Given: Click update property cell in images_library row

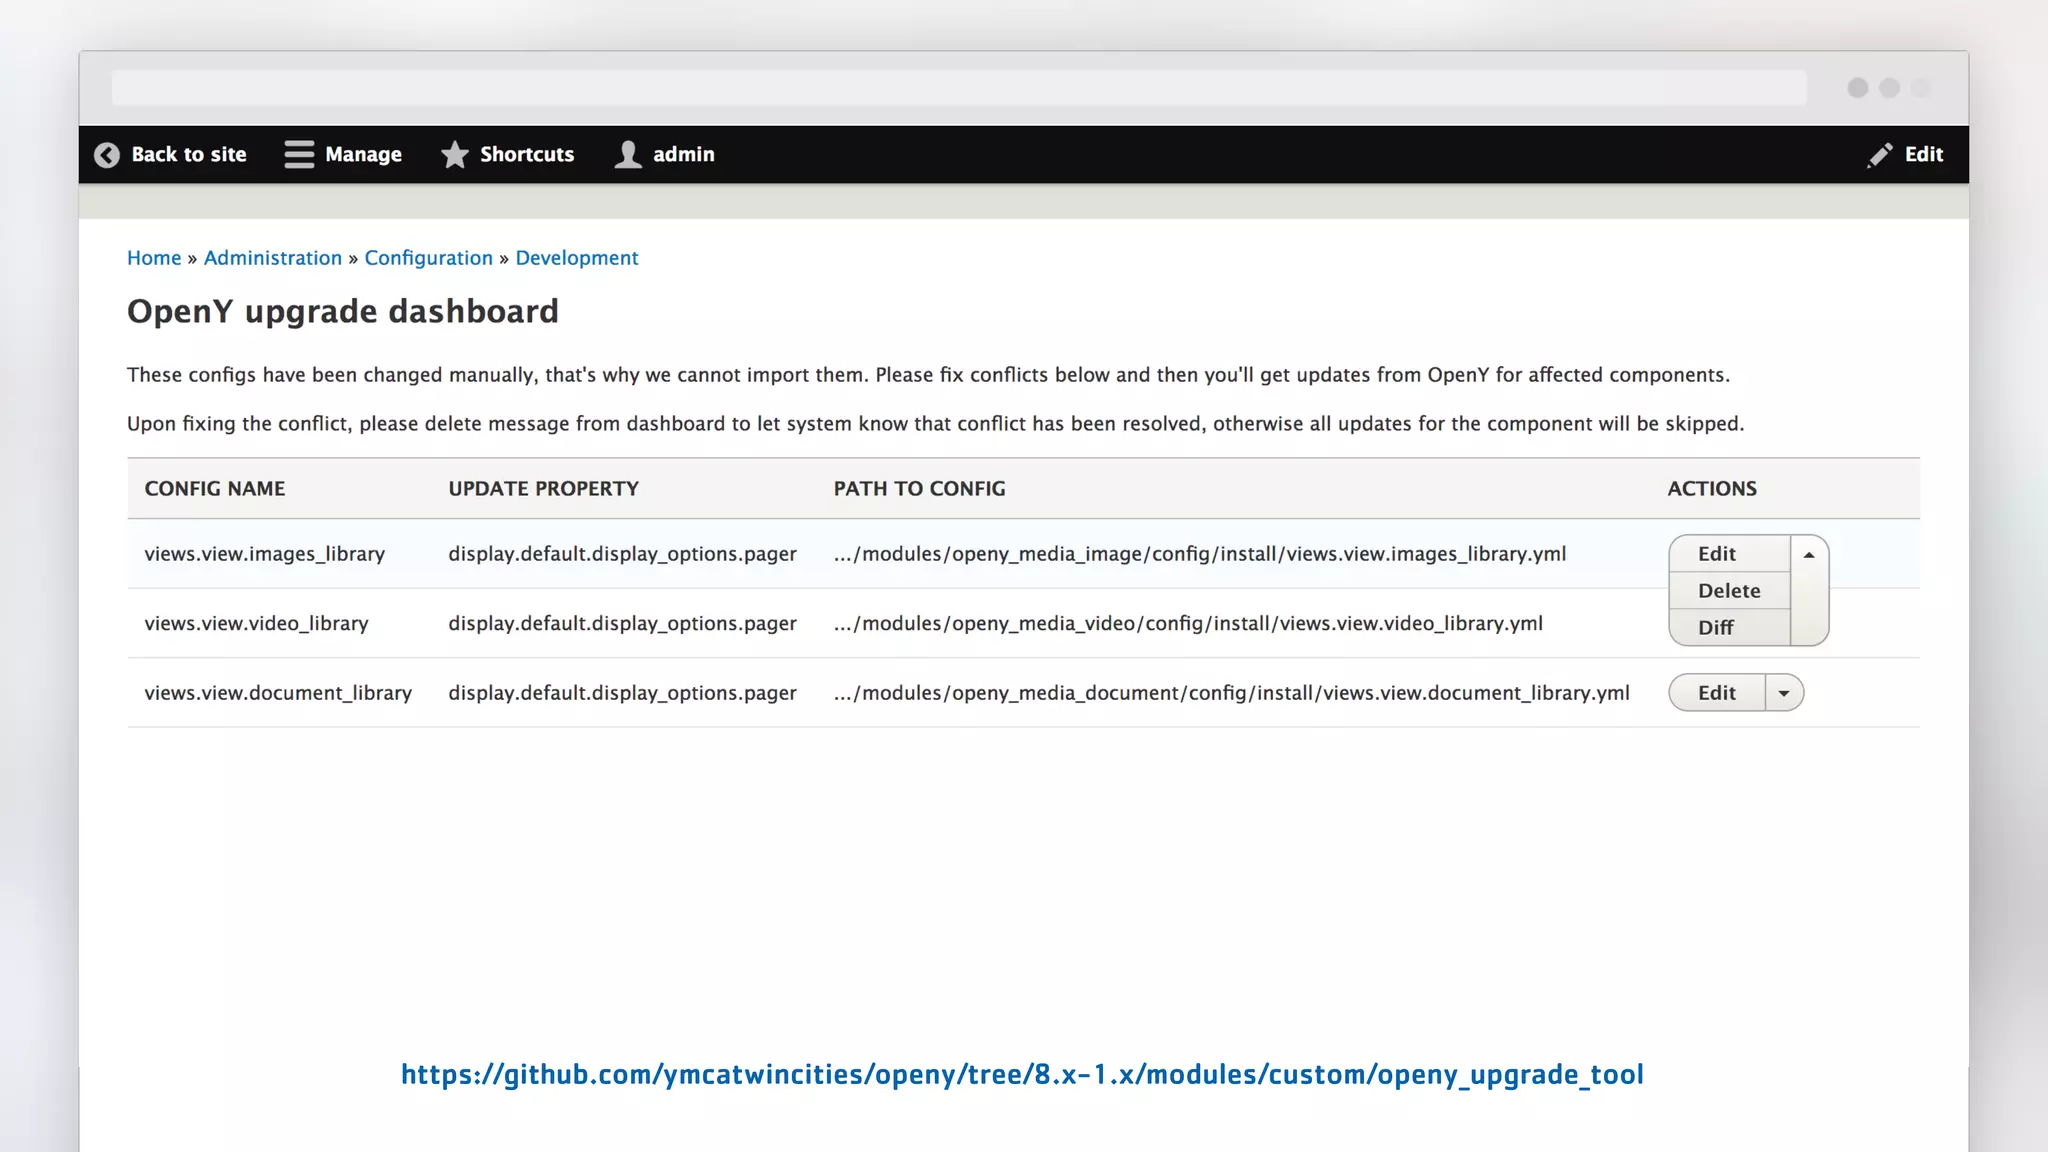Looking at the screenshot, I should click(x=622, y=554).
